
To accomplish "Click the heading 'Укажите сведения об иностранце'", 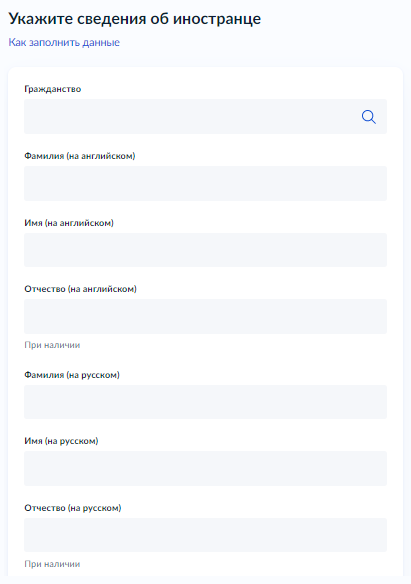I will pyautogui.click(x=135, y=19).
